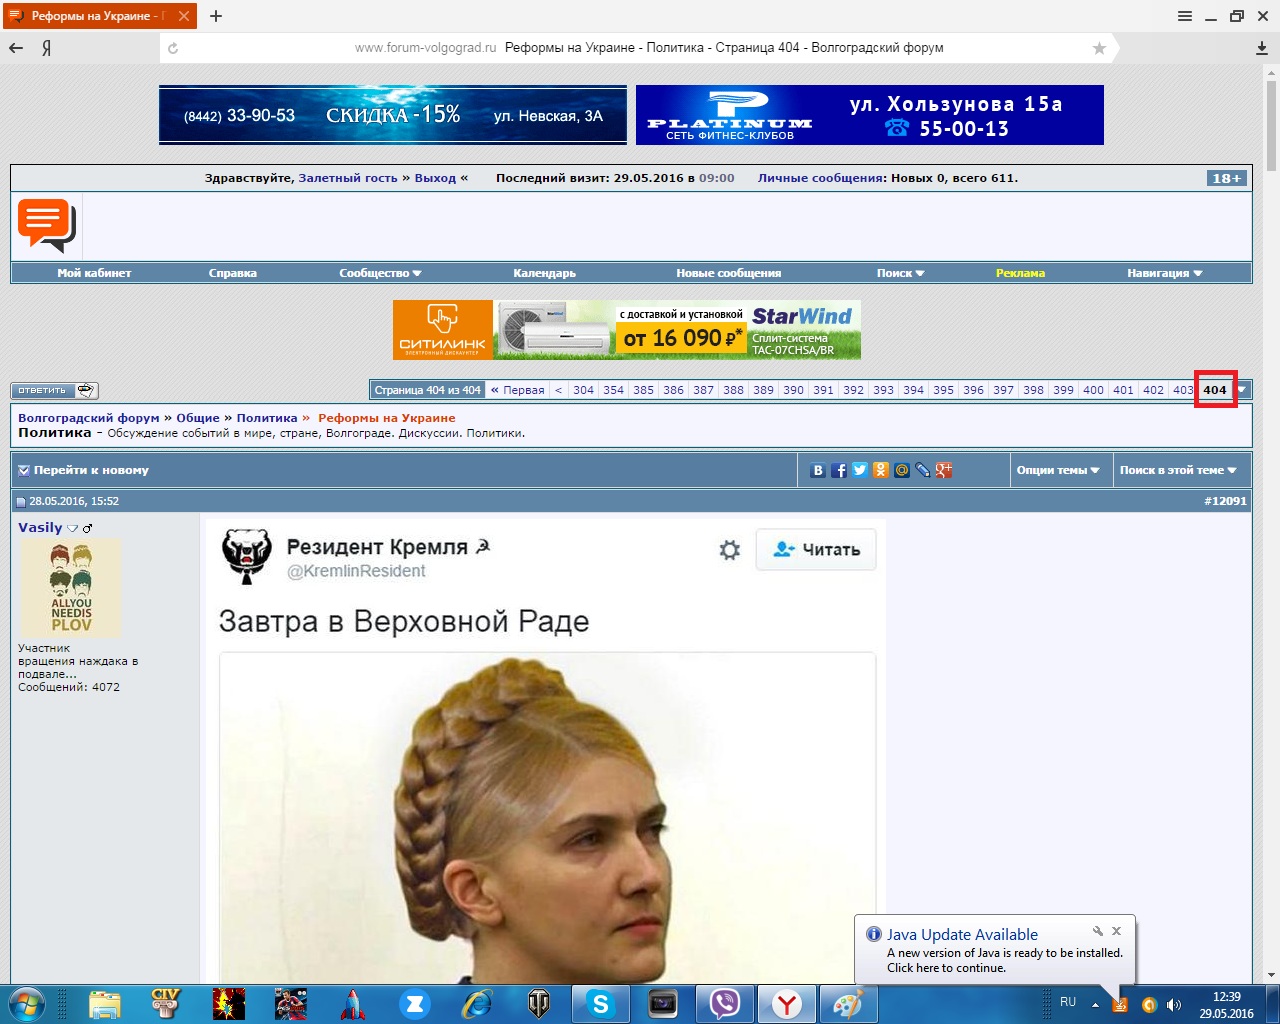The width and height of the screenshot is (1280, 1024).
Task: Close the Реформы на Украине tab
Action: (184, 16)
